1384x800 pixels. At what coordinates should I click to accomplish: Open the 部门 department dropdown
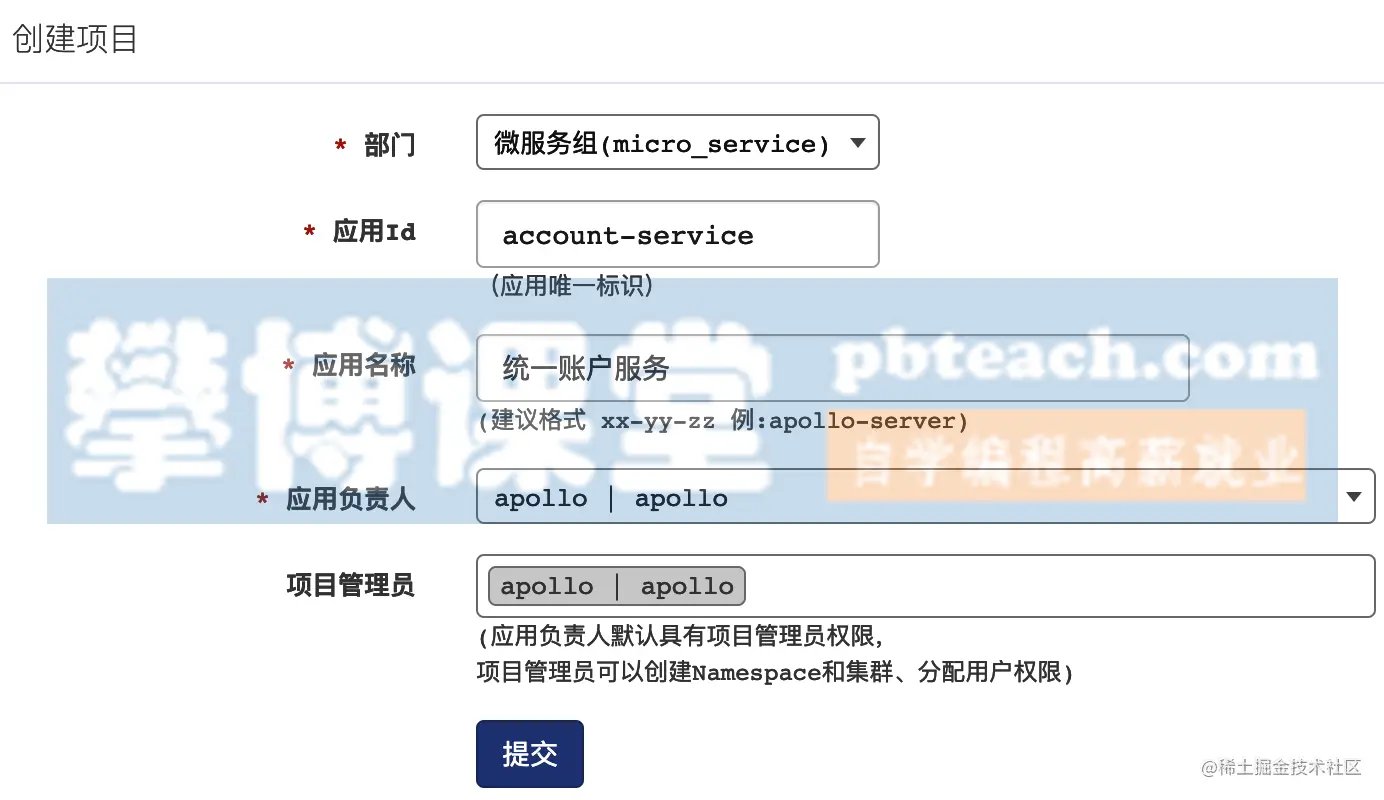coord(677,142)
